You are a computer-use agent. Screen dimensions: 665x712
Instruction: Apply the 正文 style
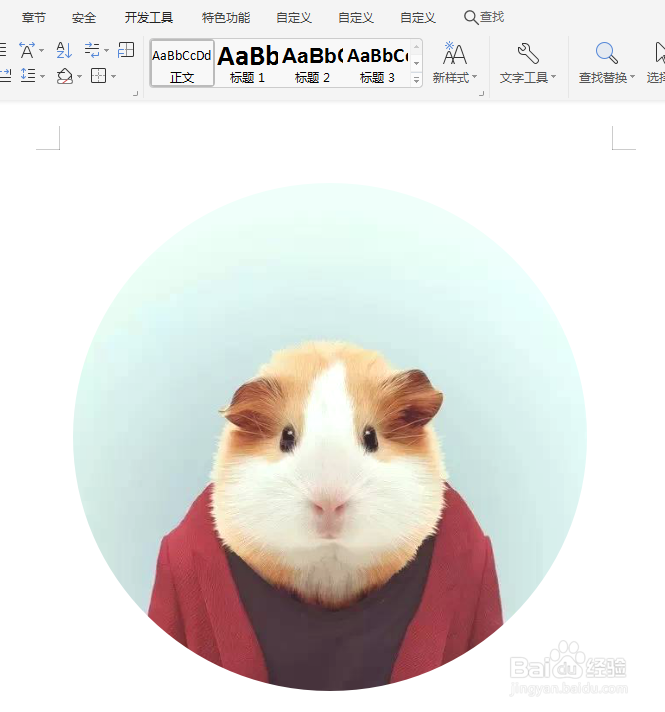(182, 63)
